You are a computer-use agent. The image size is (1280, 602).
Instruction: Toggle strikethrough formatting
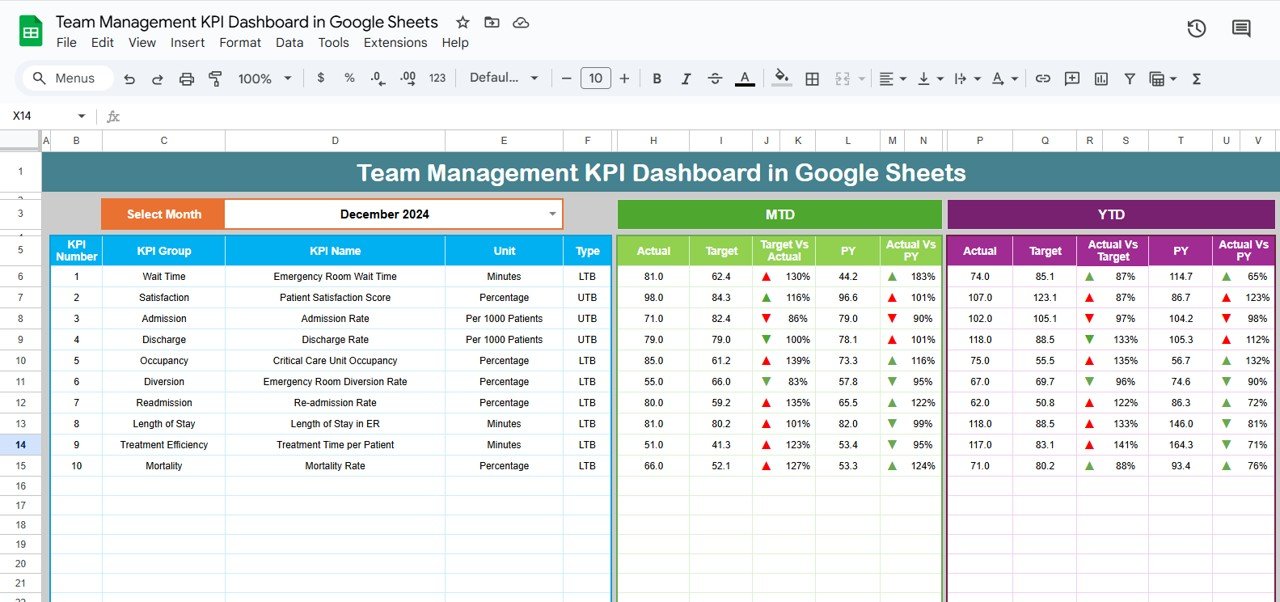(714, 78)
